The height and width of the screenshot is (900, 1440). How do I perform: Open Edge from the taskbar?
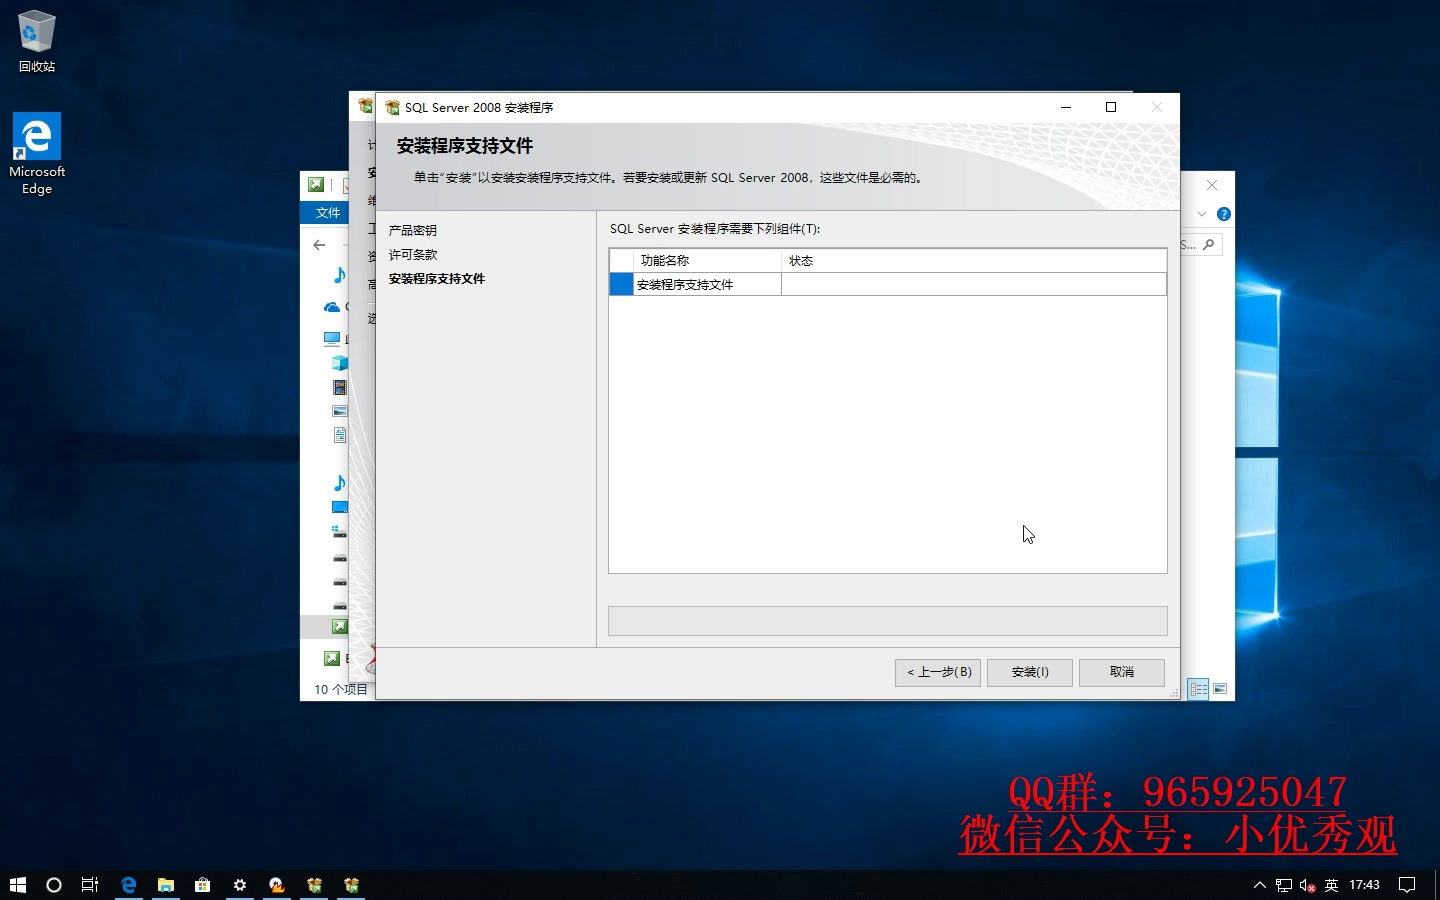pos(129,885)
